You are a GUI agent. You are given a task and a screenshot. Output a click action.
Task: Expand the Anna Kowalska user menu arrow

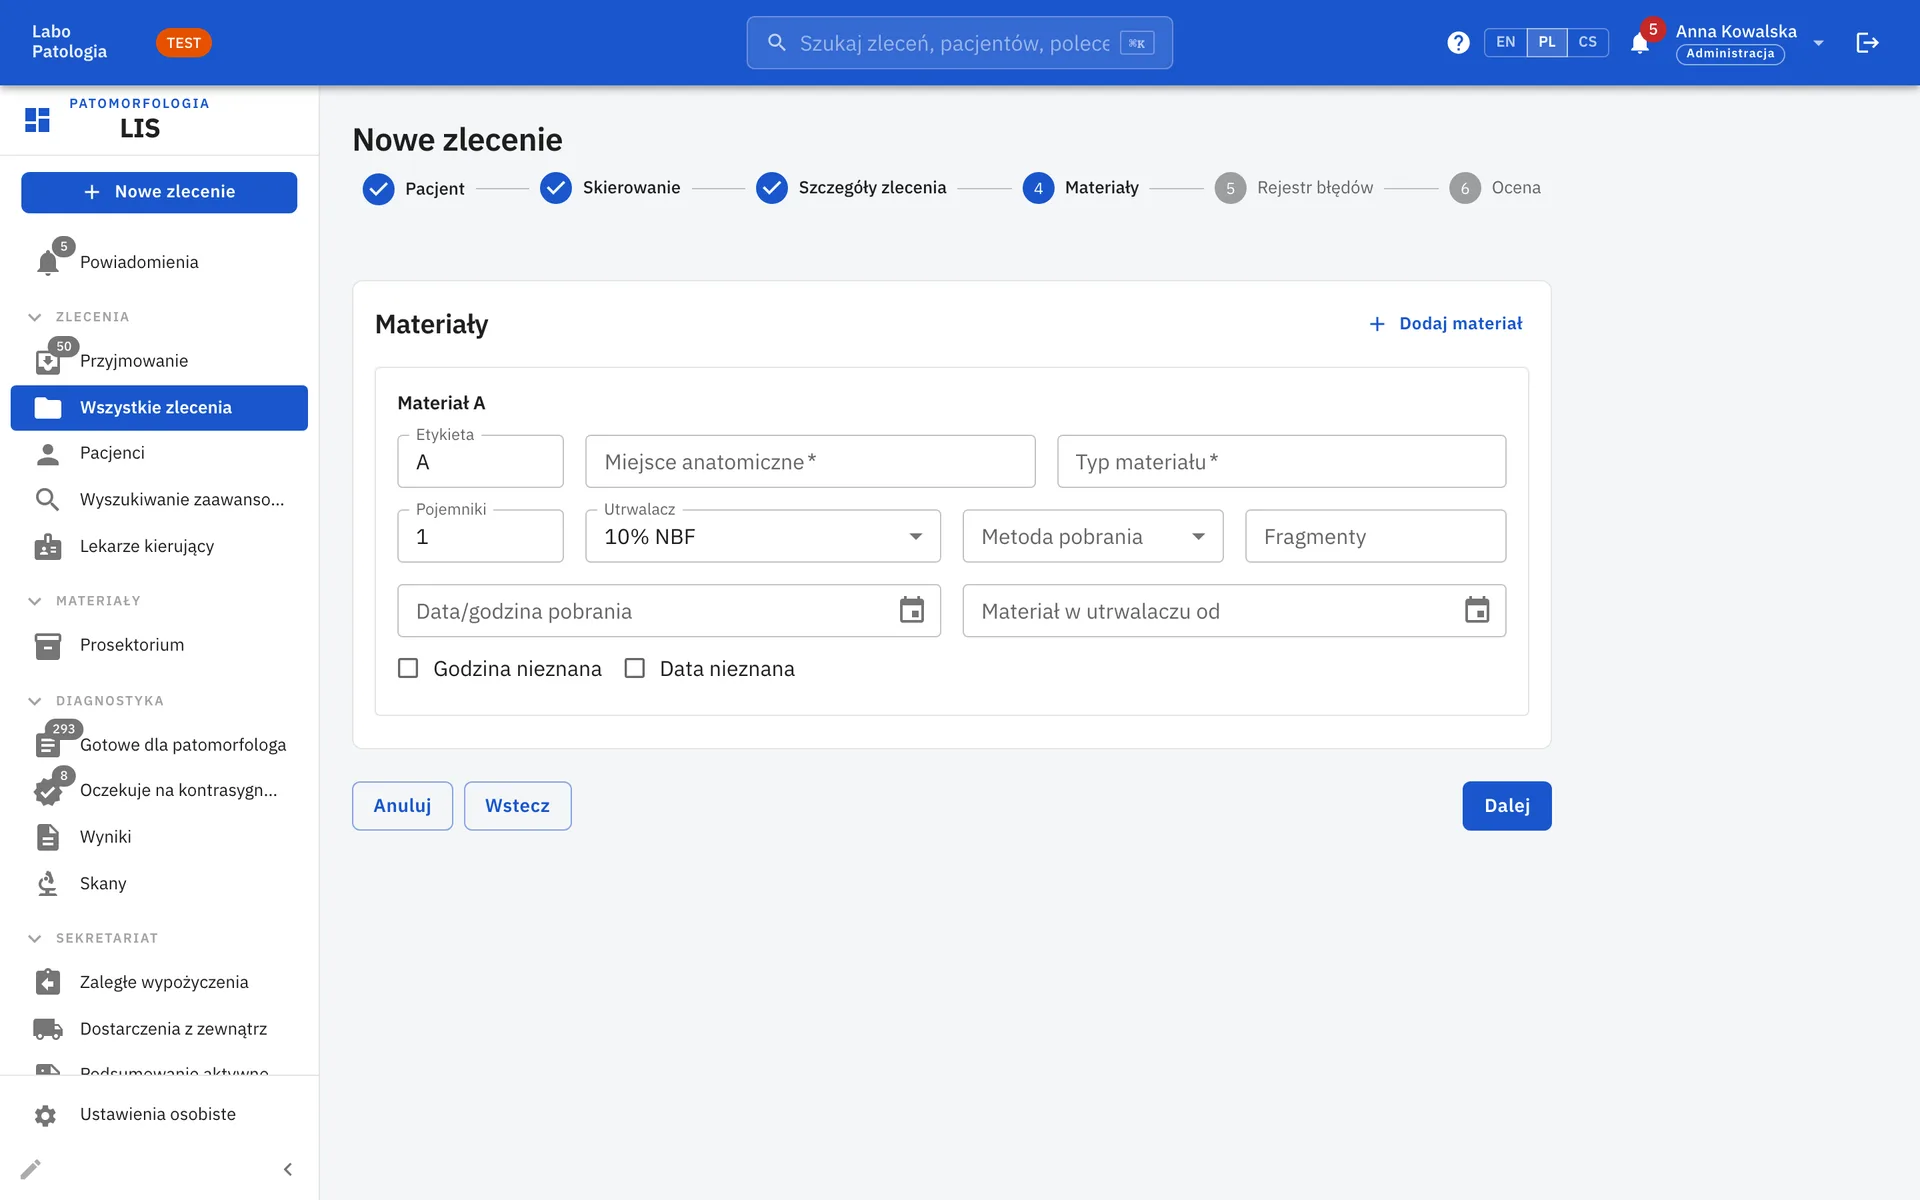[x=1818, y=43]
